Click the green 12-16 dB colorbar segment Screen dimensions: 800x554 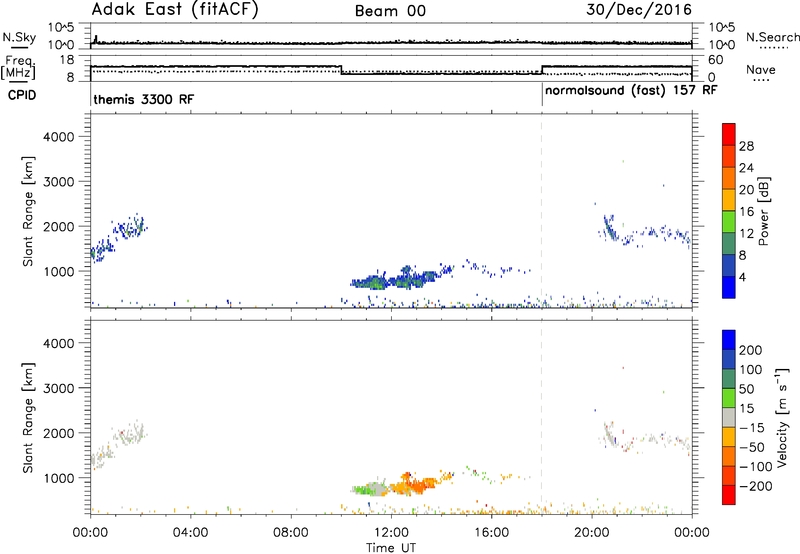[x=729, y=222]
